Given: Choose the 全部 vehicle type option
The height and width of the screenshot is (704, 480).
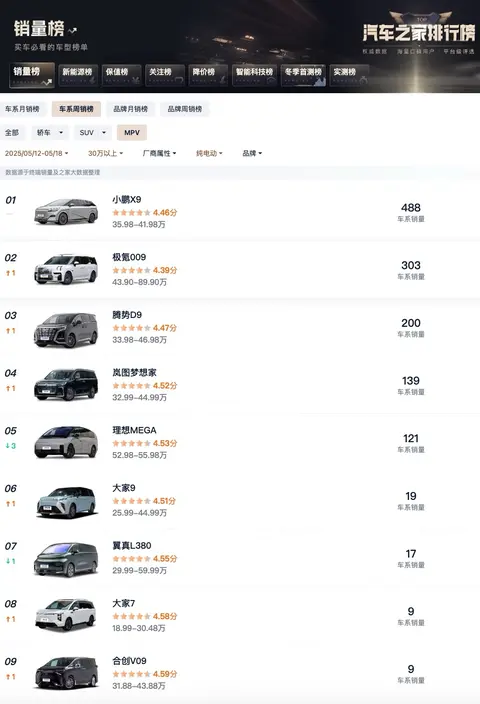Looking at the screenshot, I should tap(12, 132).
